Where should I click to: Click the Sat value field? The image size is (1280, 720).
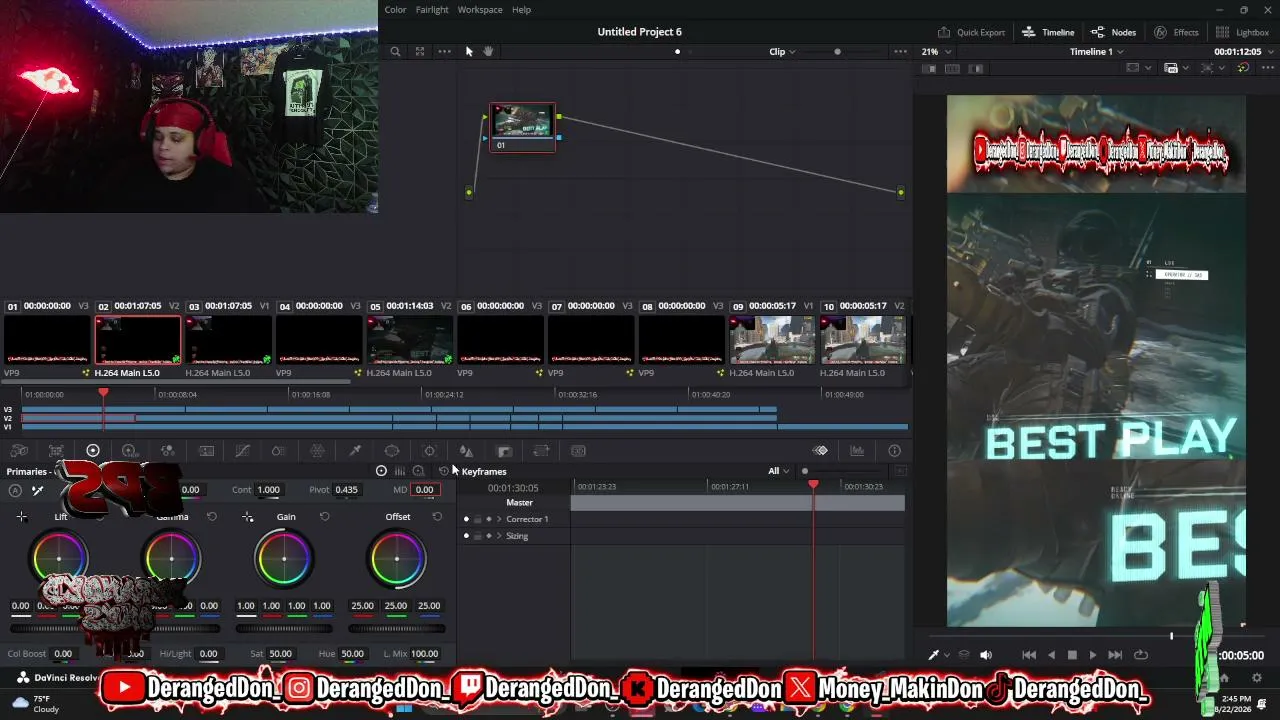point(281,654)
